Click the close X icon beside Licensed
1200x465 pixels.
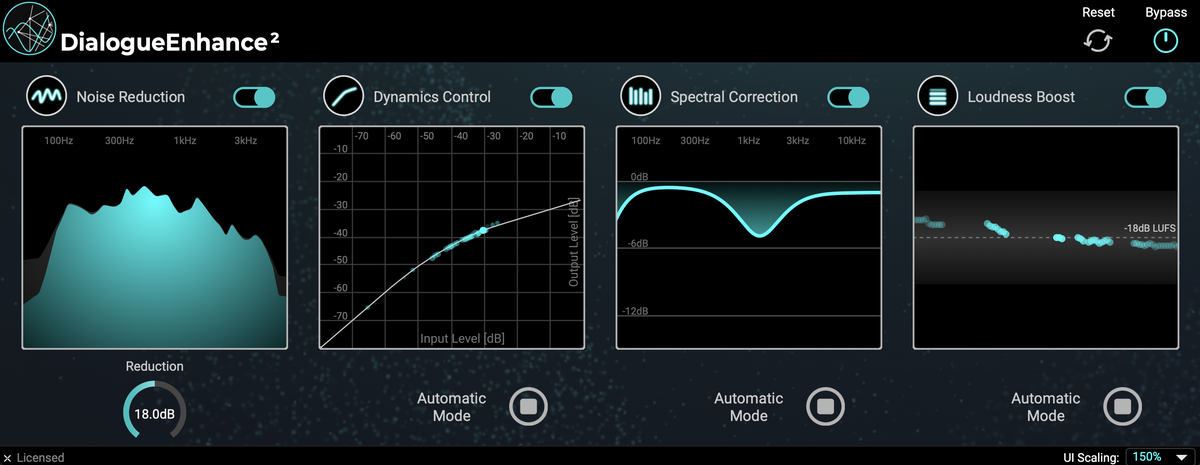click(8, 457)
